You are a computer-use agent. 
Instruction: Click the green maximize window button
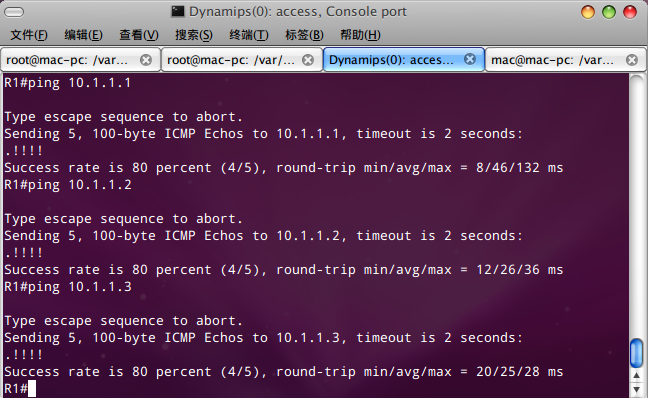click(609, 12)
